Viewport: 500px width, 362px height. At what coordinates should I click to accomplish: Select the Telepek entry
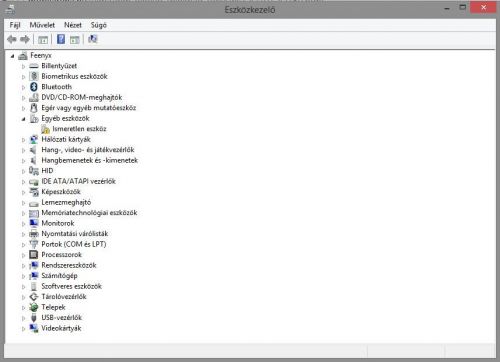53,307
